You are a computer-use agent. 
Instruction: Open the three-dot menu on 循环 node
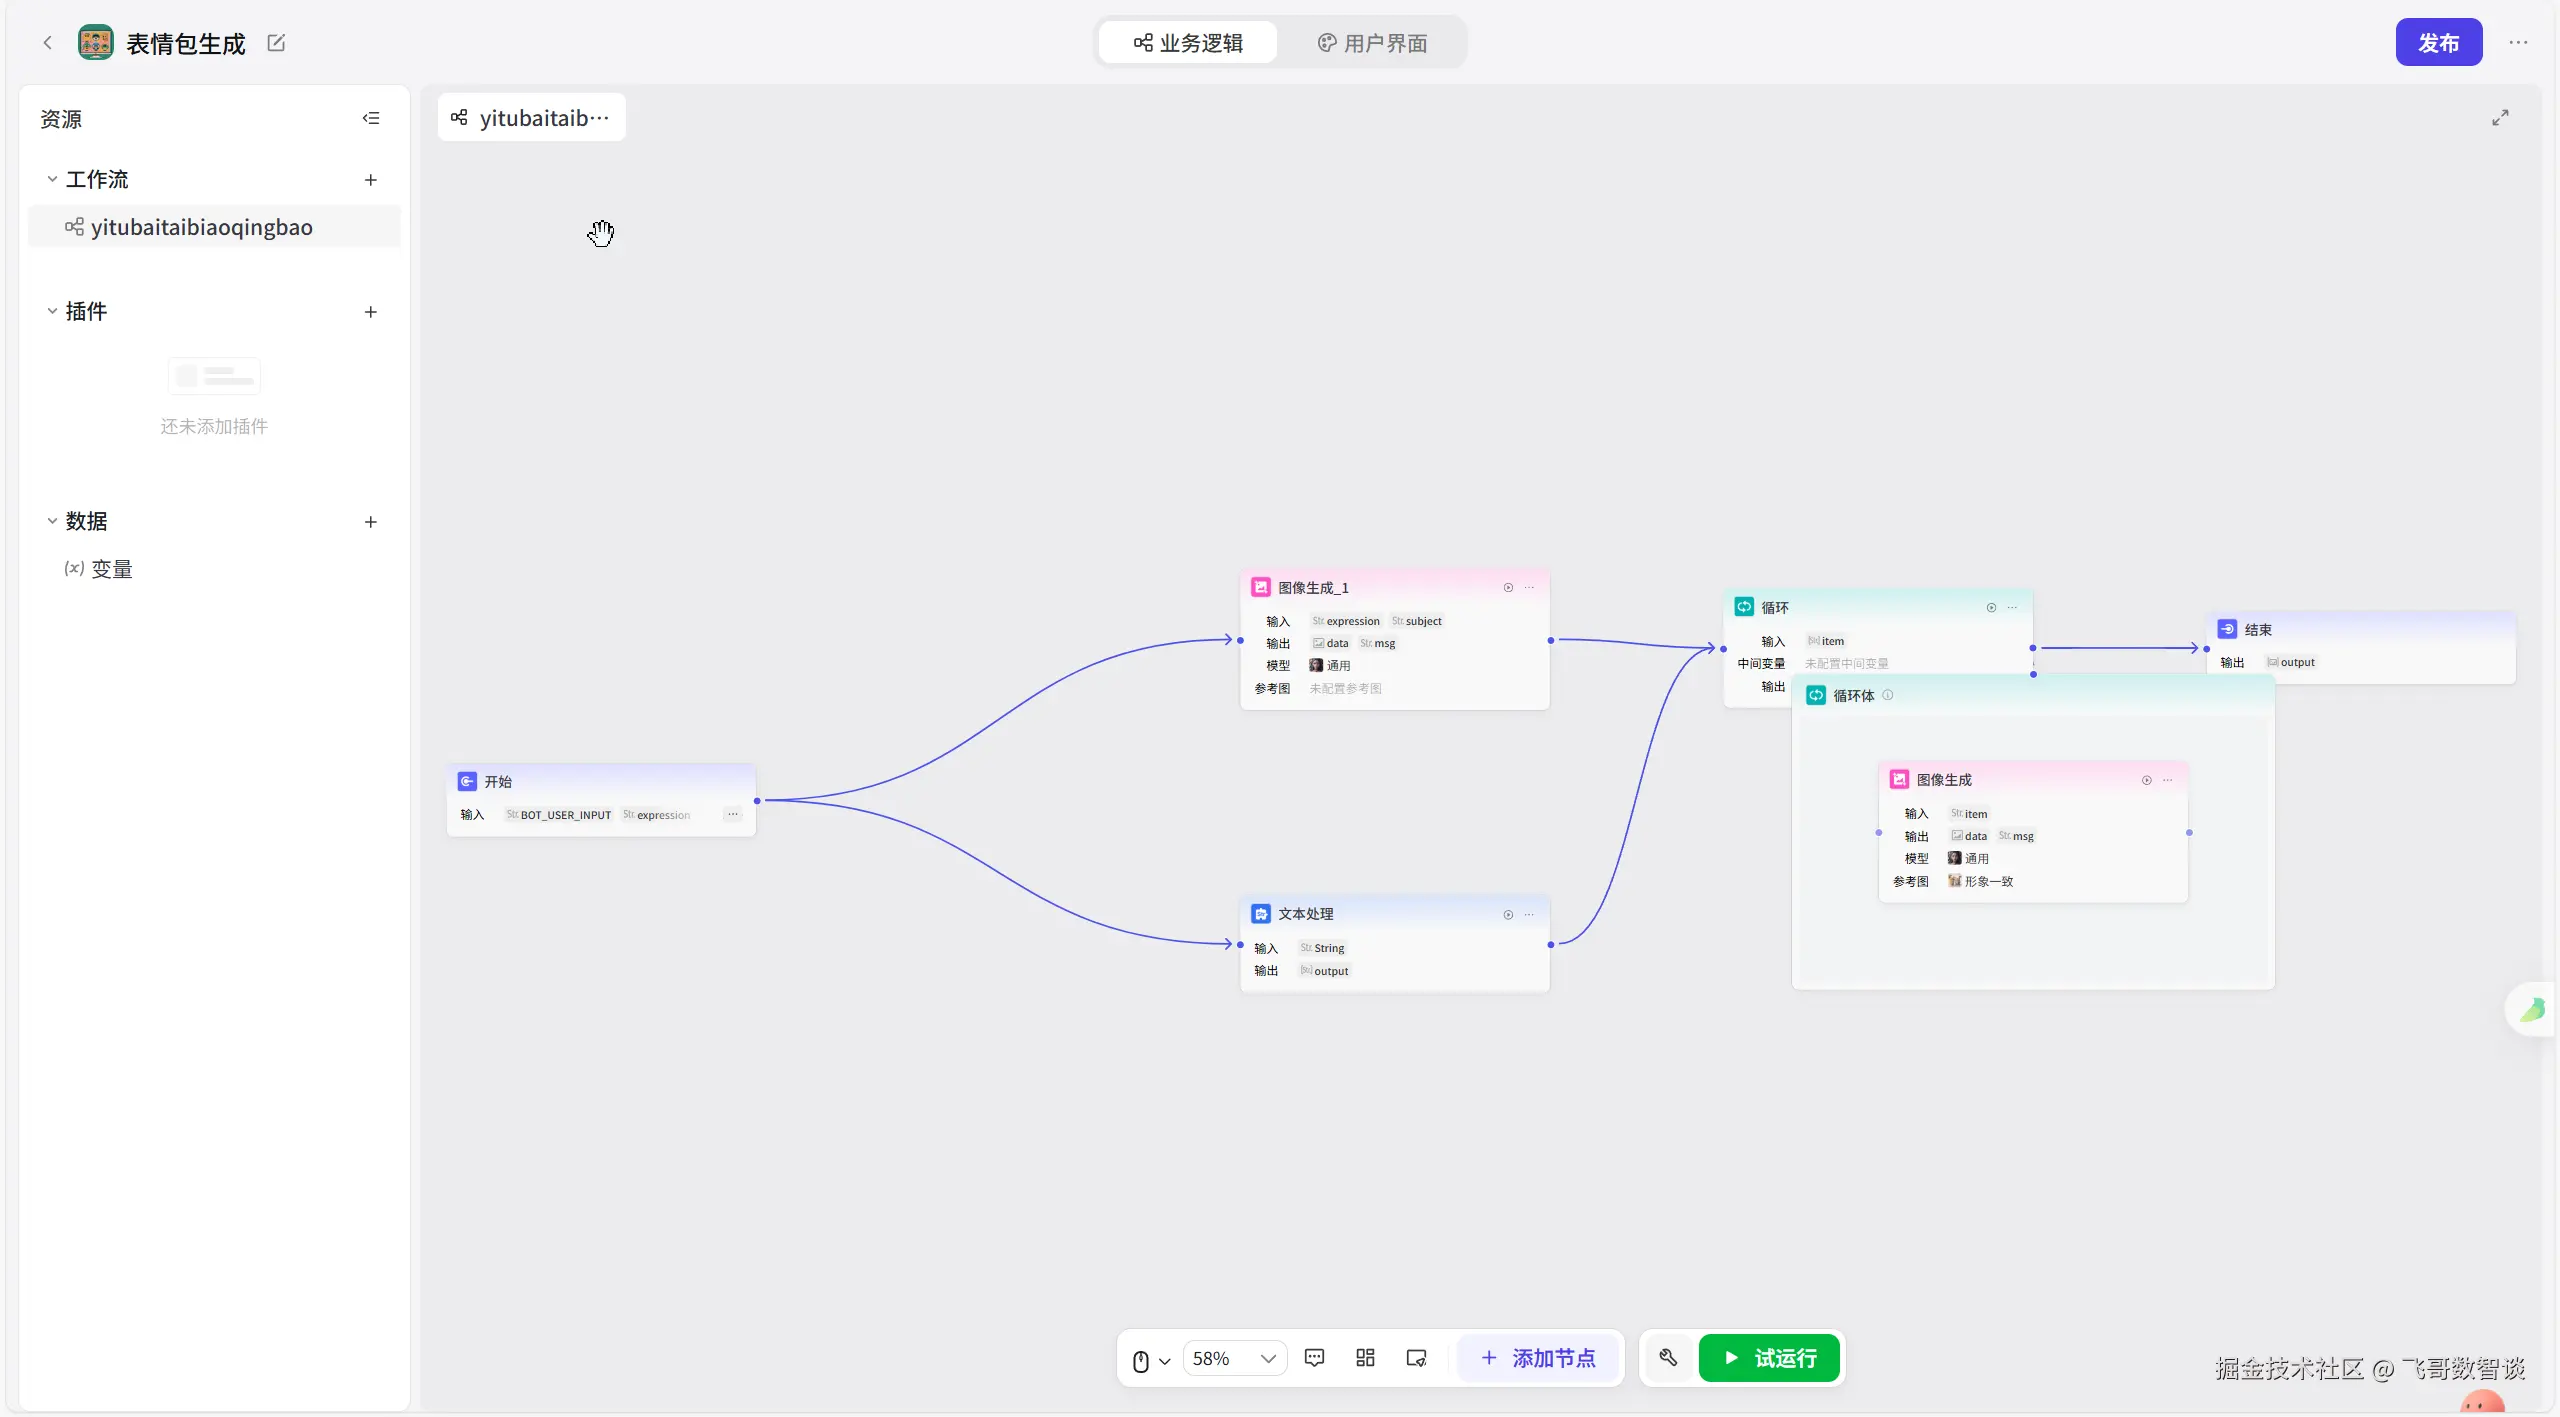click(2012, 608)
